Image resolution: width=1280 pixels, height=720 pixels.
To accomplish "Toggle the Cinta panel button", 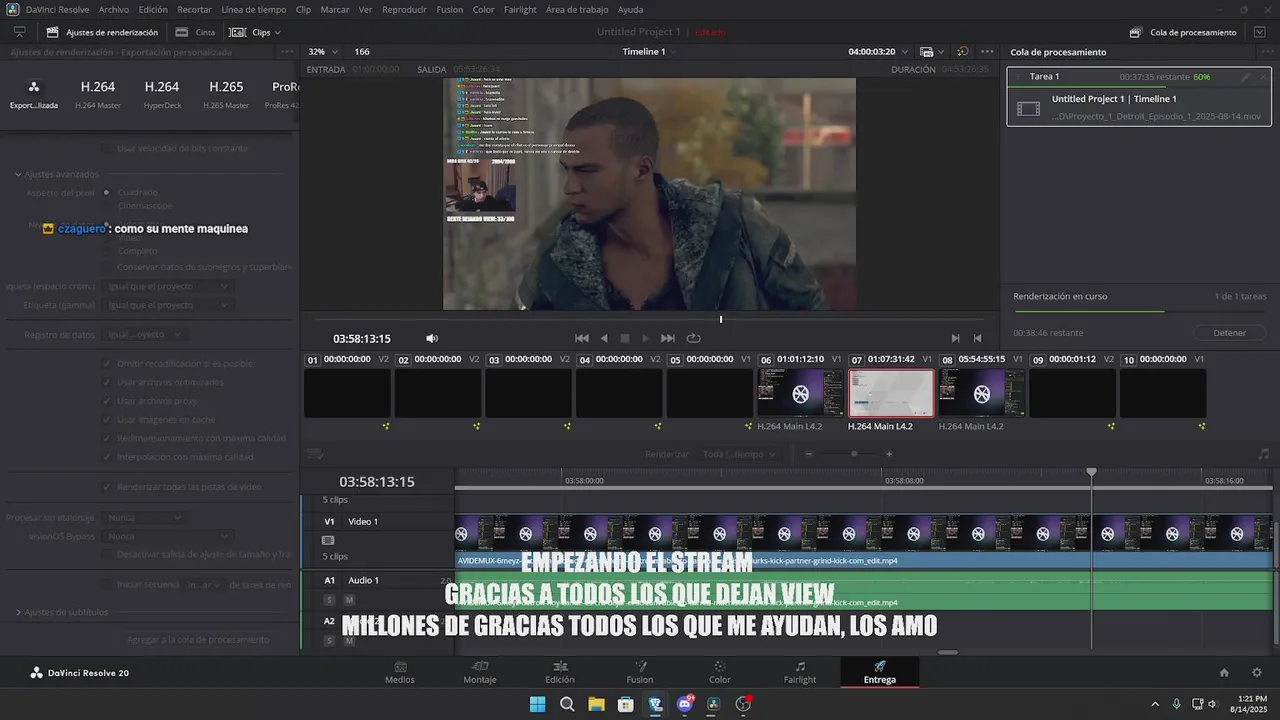I will [195, 32].
